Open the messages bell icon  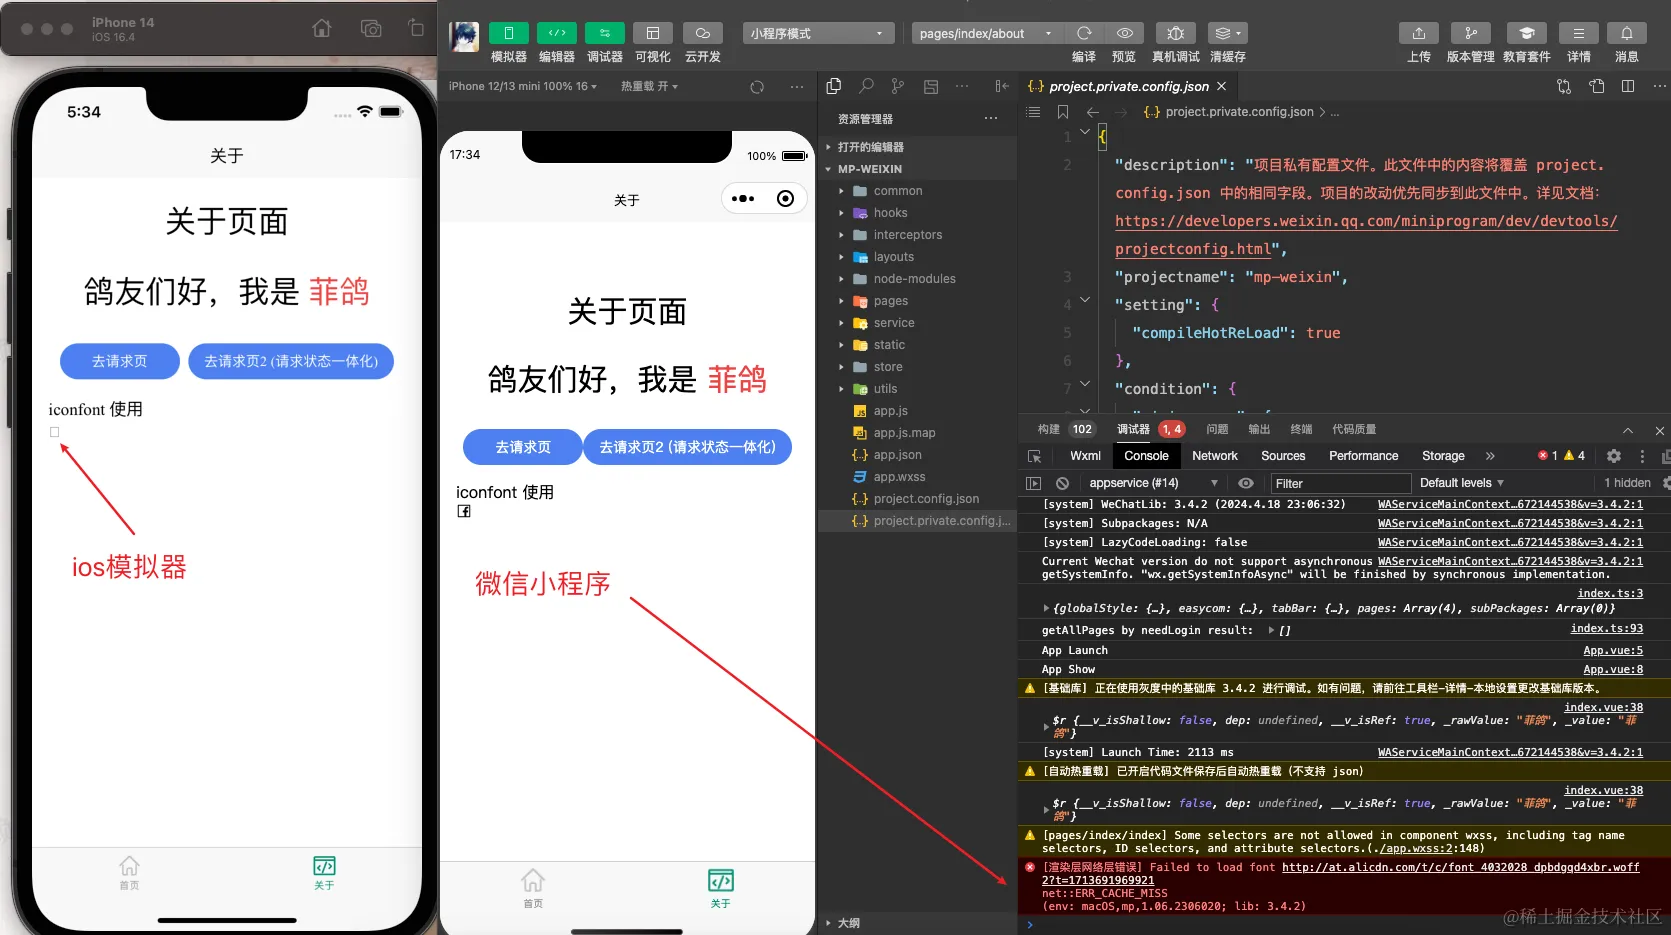1626,33
